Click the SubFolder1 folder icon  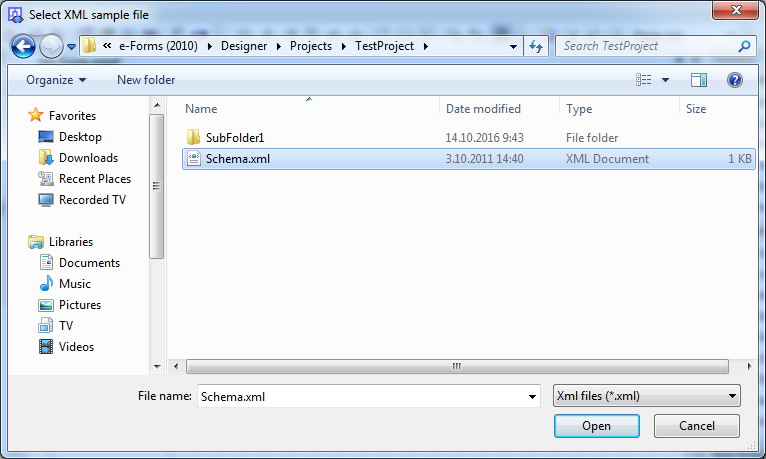[x=193, y=137]
